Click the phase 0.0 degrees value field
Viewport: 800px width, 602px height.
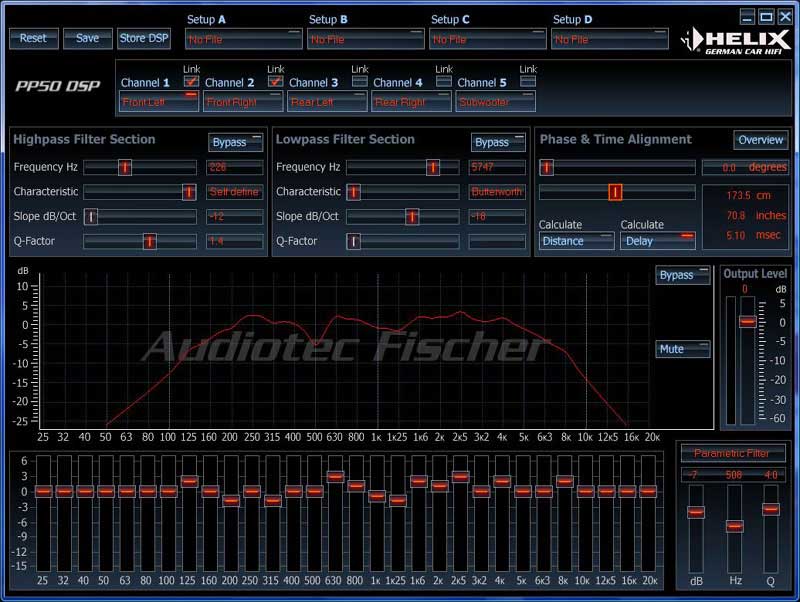point(745,167)
